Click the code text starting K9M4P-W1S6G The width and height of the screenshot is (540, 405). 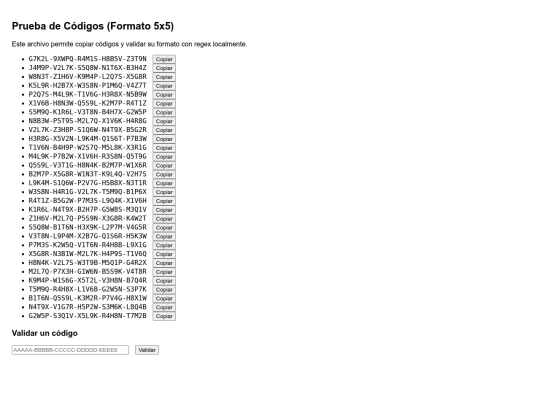coord(87,281)
